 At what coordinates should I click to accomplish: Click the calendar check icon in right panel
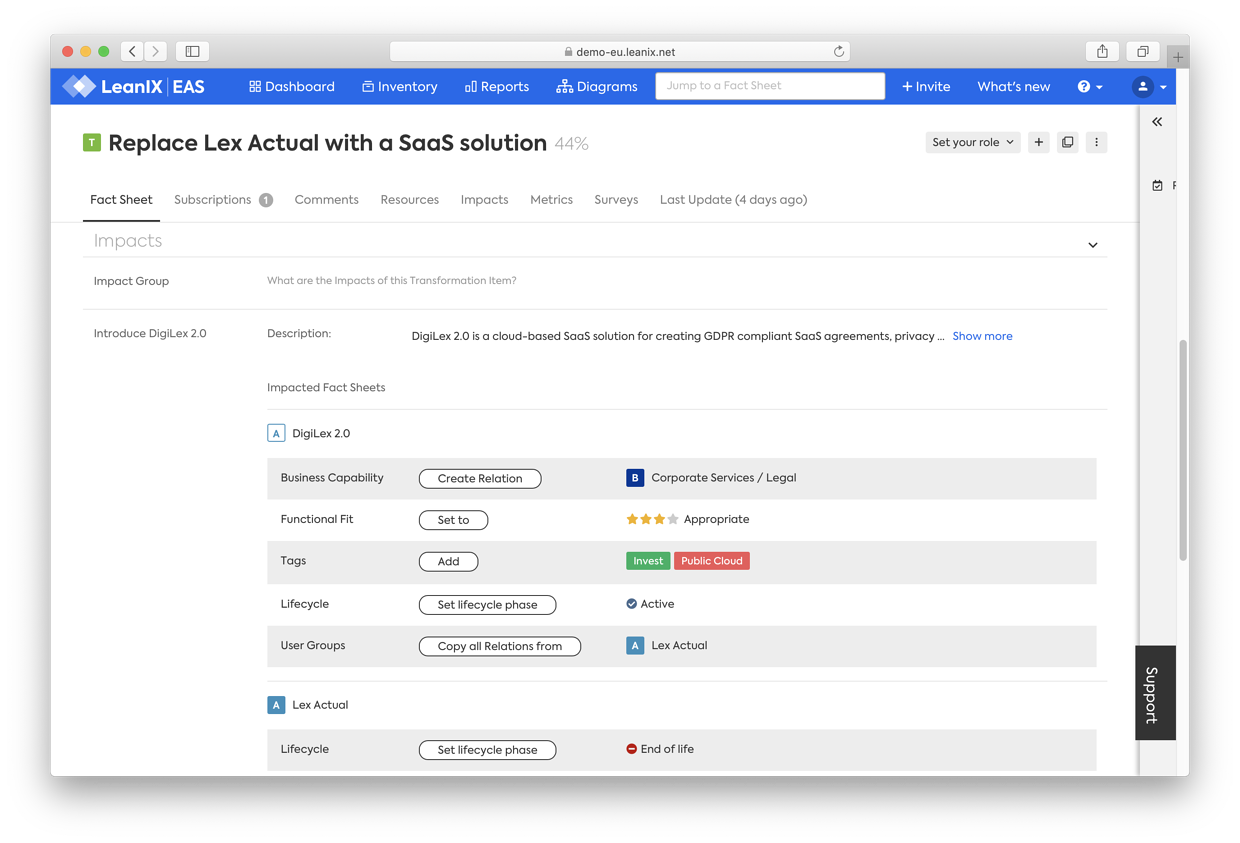1158,186
